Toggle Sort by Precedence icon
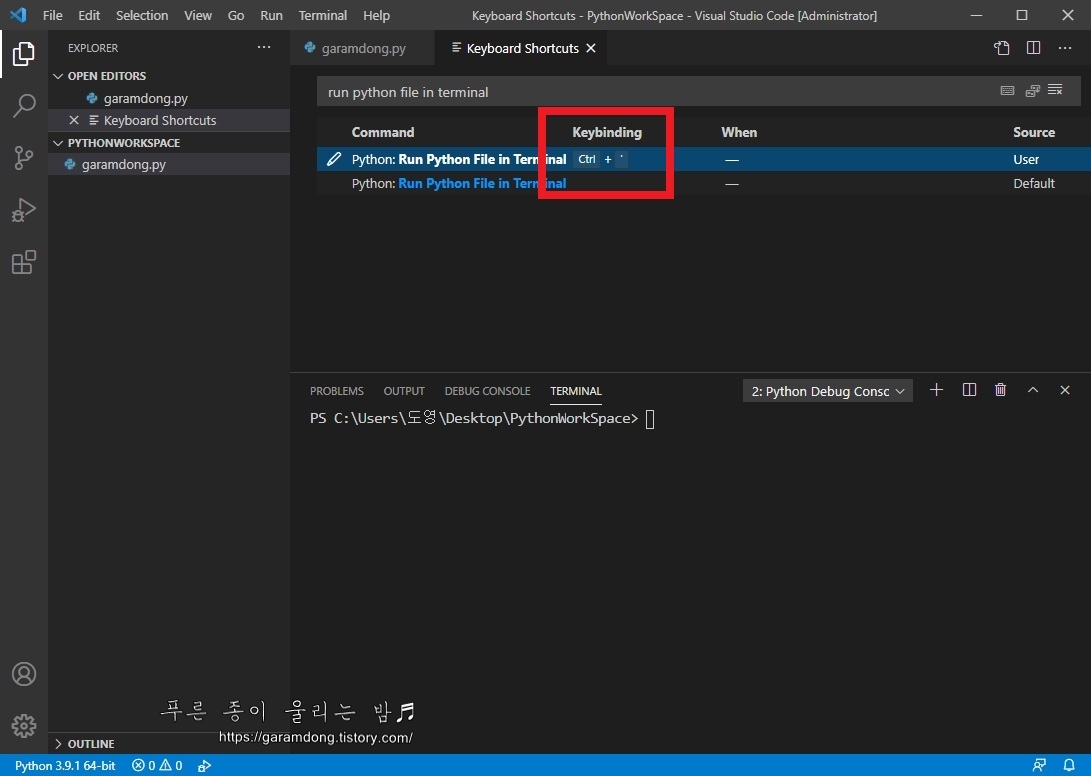Viewport: 1091px width, 776px height. (1033, 90)
